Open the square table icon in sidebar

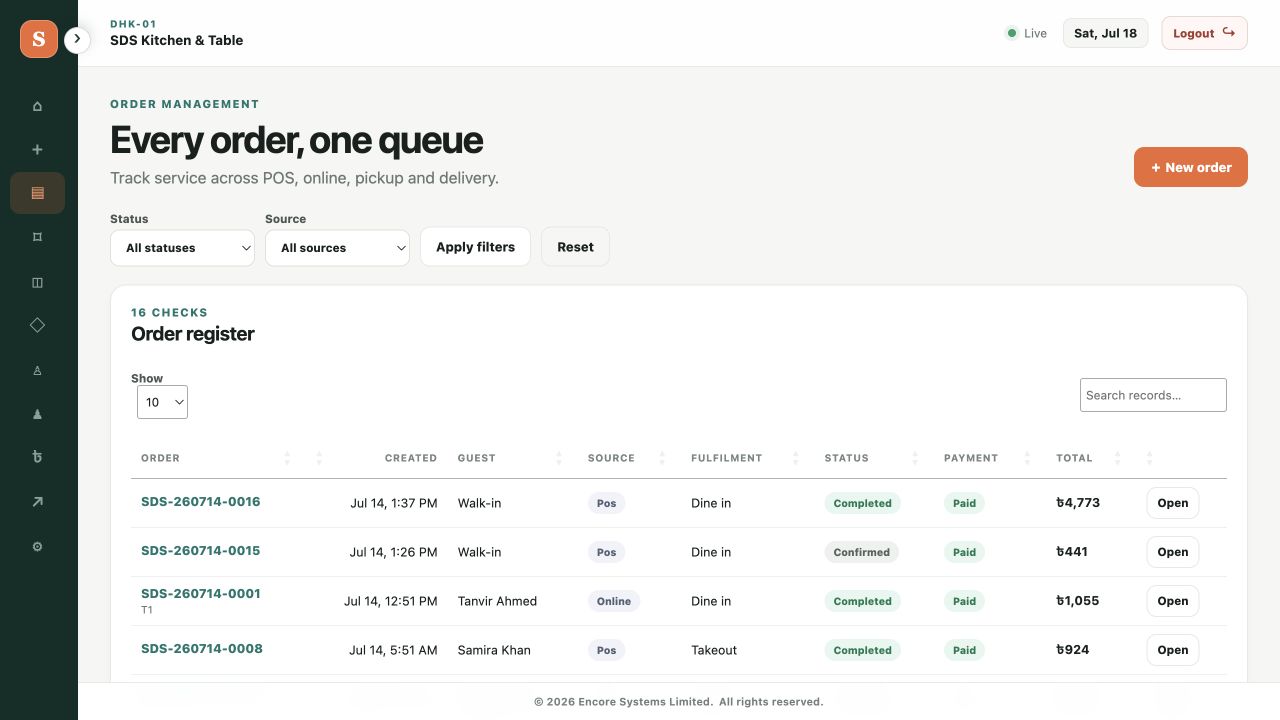(37, 237)
